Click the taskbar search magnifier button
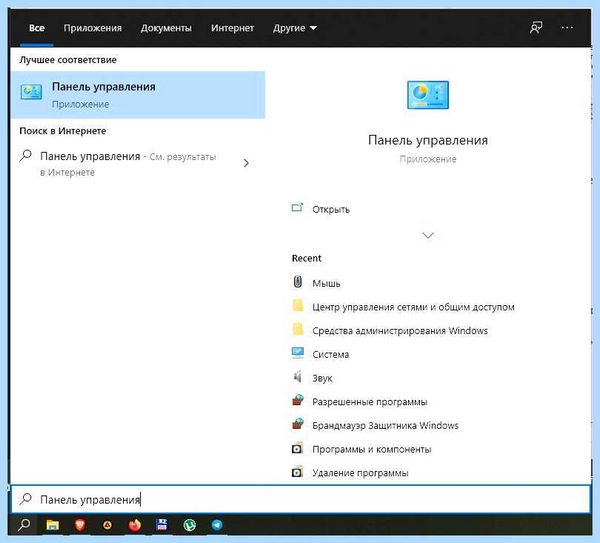Screen dimensions: 600x543 (x=24, y=525)
